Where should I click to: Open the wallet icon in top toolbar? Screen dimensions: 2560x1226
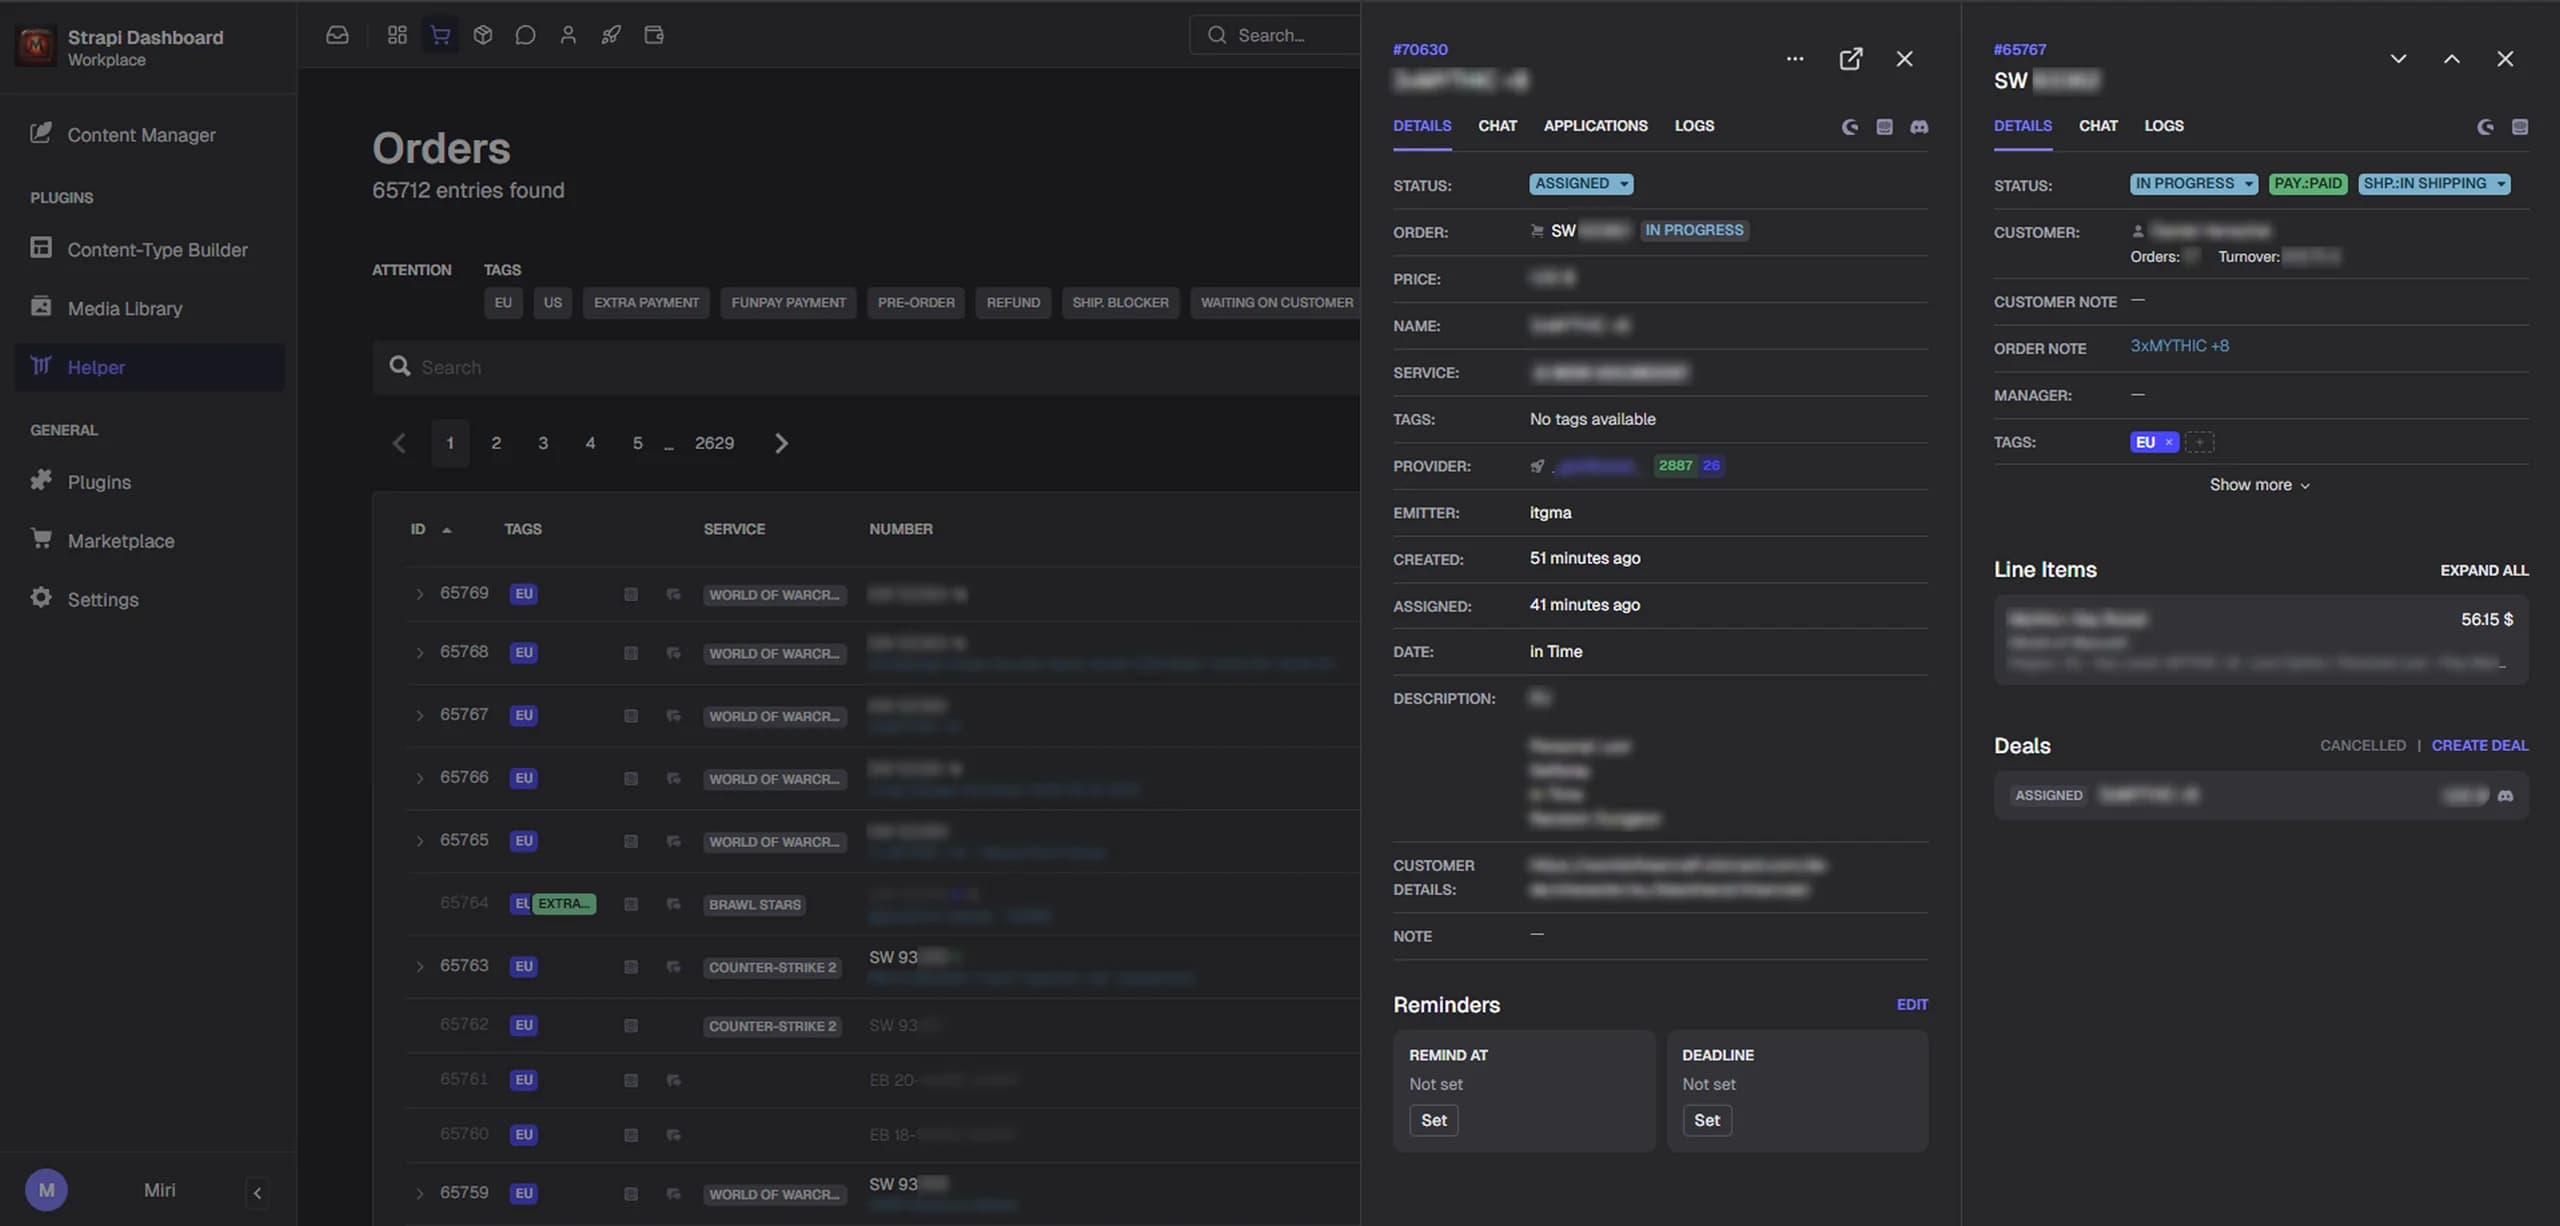(654, 35)
